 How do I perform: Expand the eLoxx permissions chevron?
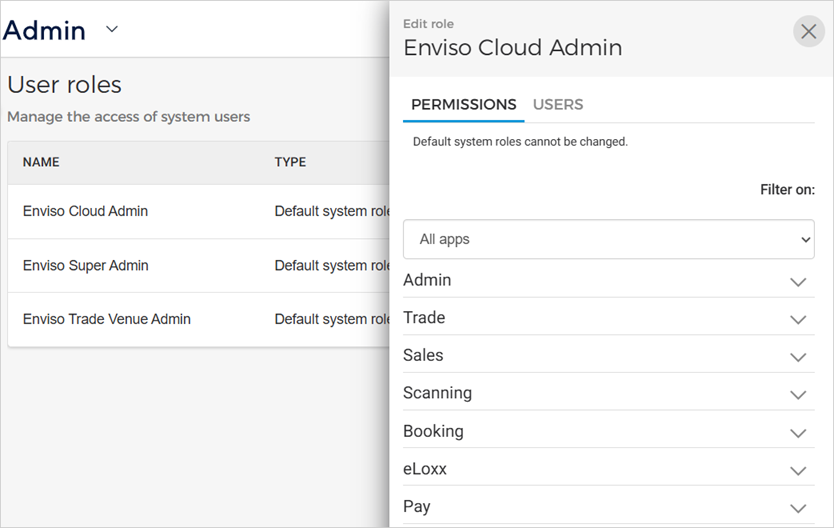coord(797,470)
